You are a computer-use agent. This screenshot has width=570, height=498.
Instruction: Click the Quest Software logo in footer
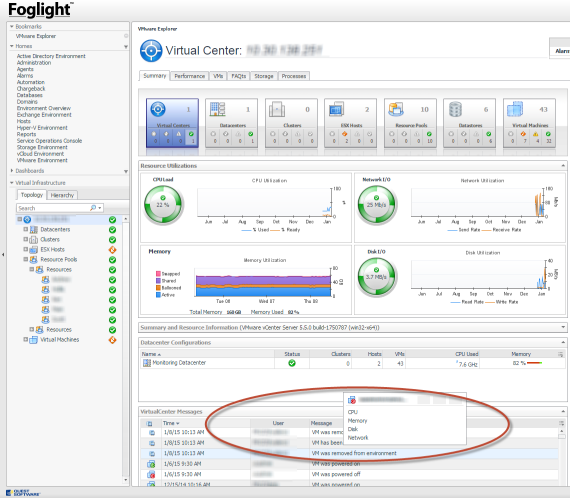click(23, 493)
